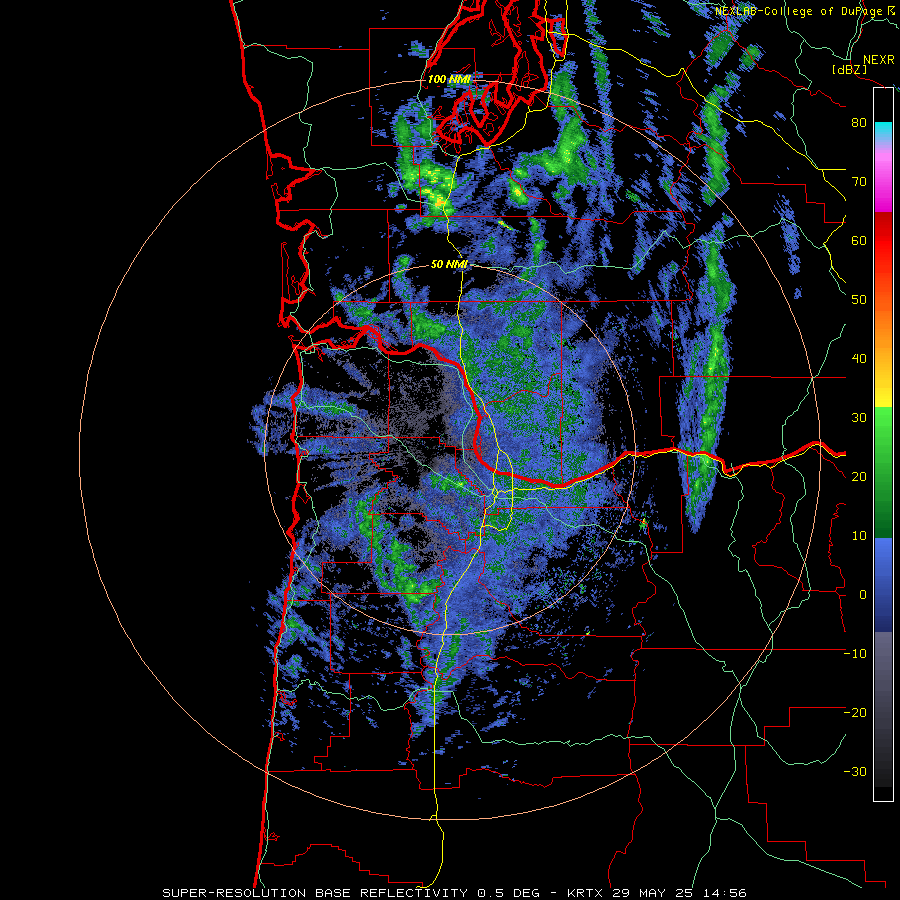900x900 pixels.
Task: Click the cyan segment of the color bar
Action: (x=883, y=131)
